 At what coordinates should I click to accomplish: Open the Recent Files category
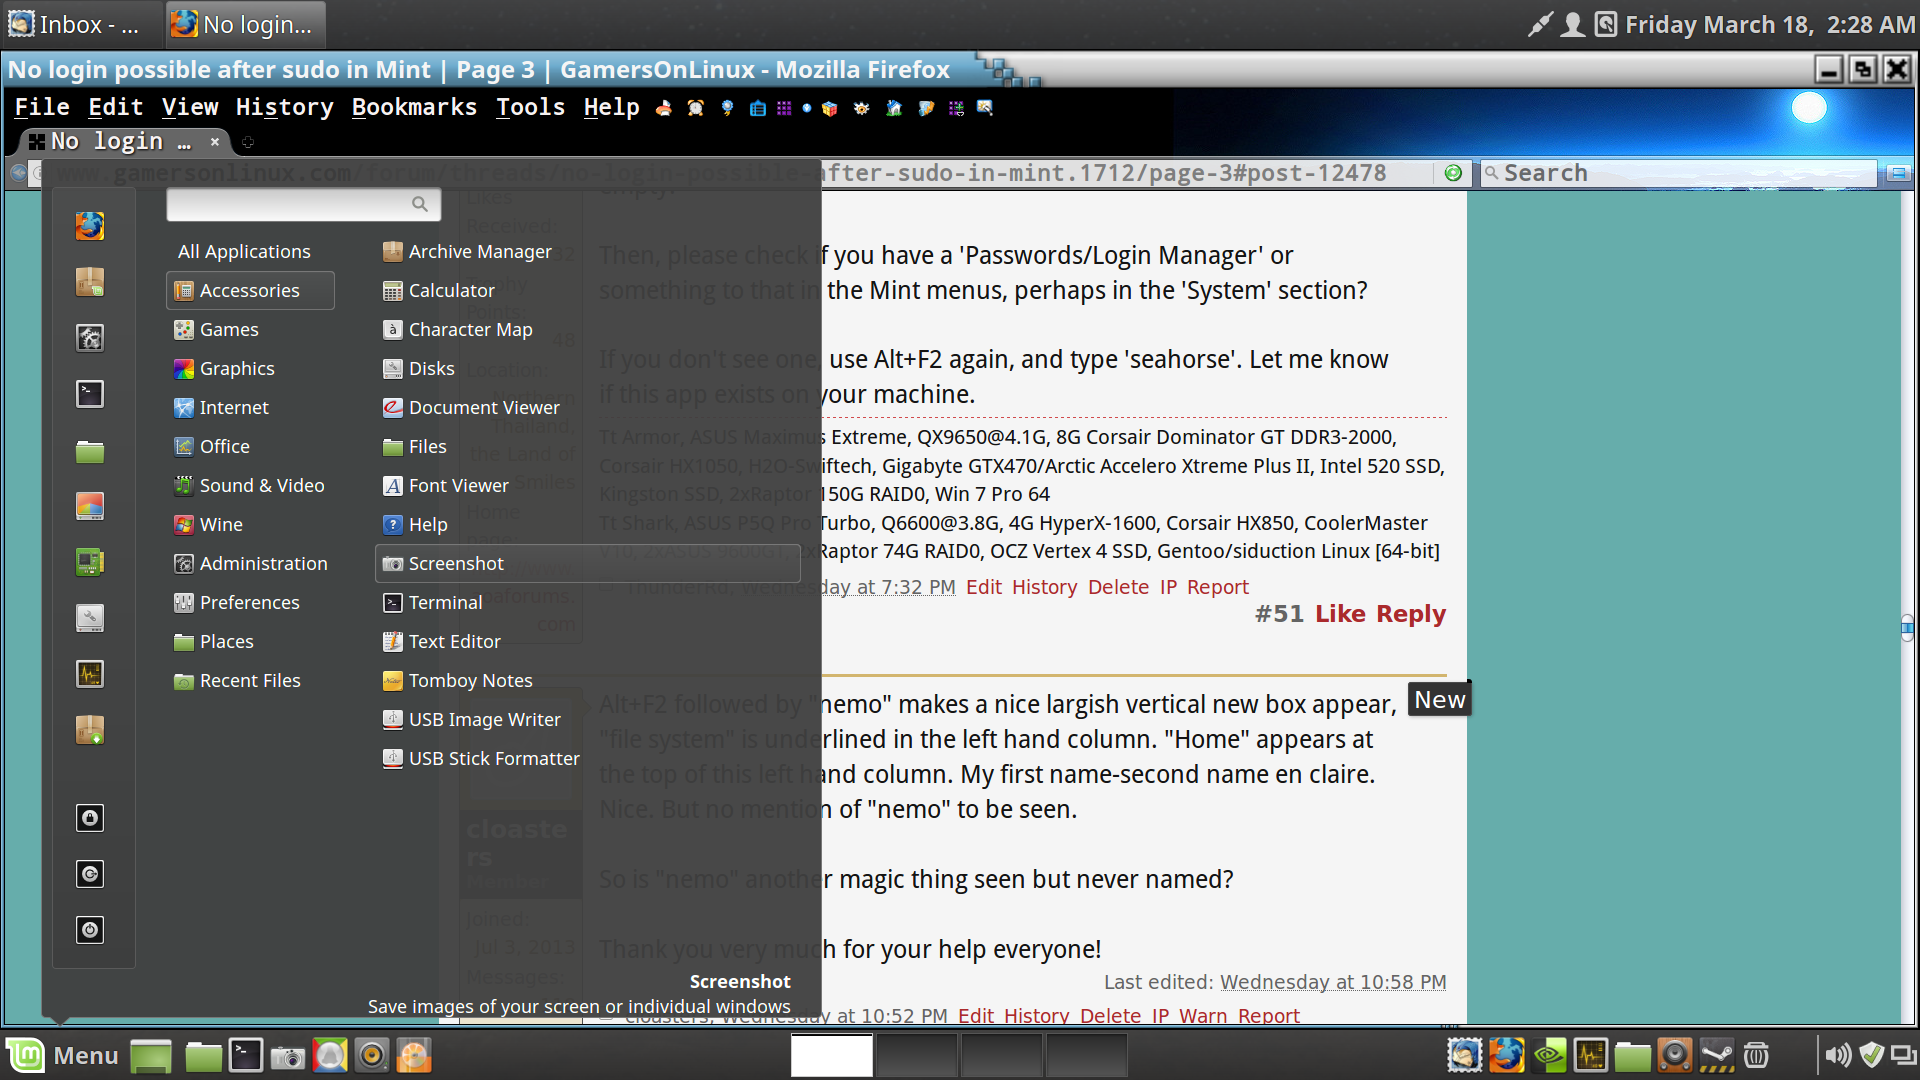coord(250,680)
